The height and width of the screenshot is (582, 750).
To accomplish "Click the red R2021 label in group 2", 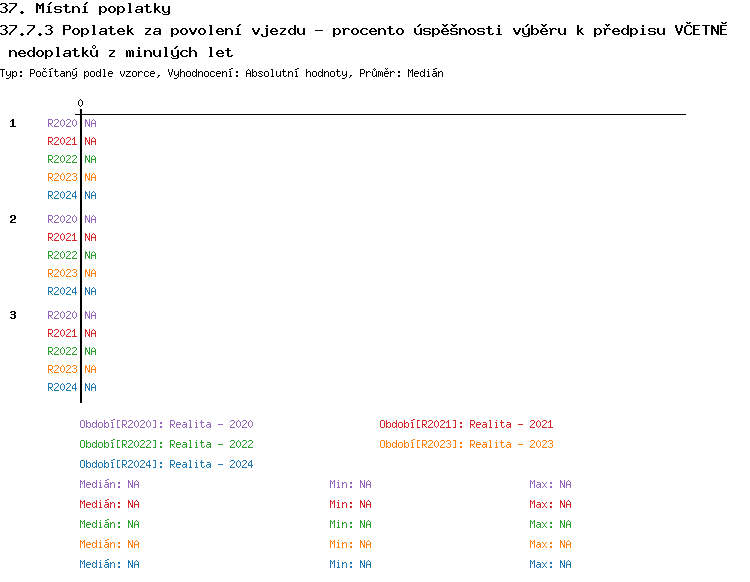I will click(62, 237).
